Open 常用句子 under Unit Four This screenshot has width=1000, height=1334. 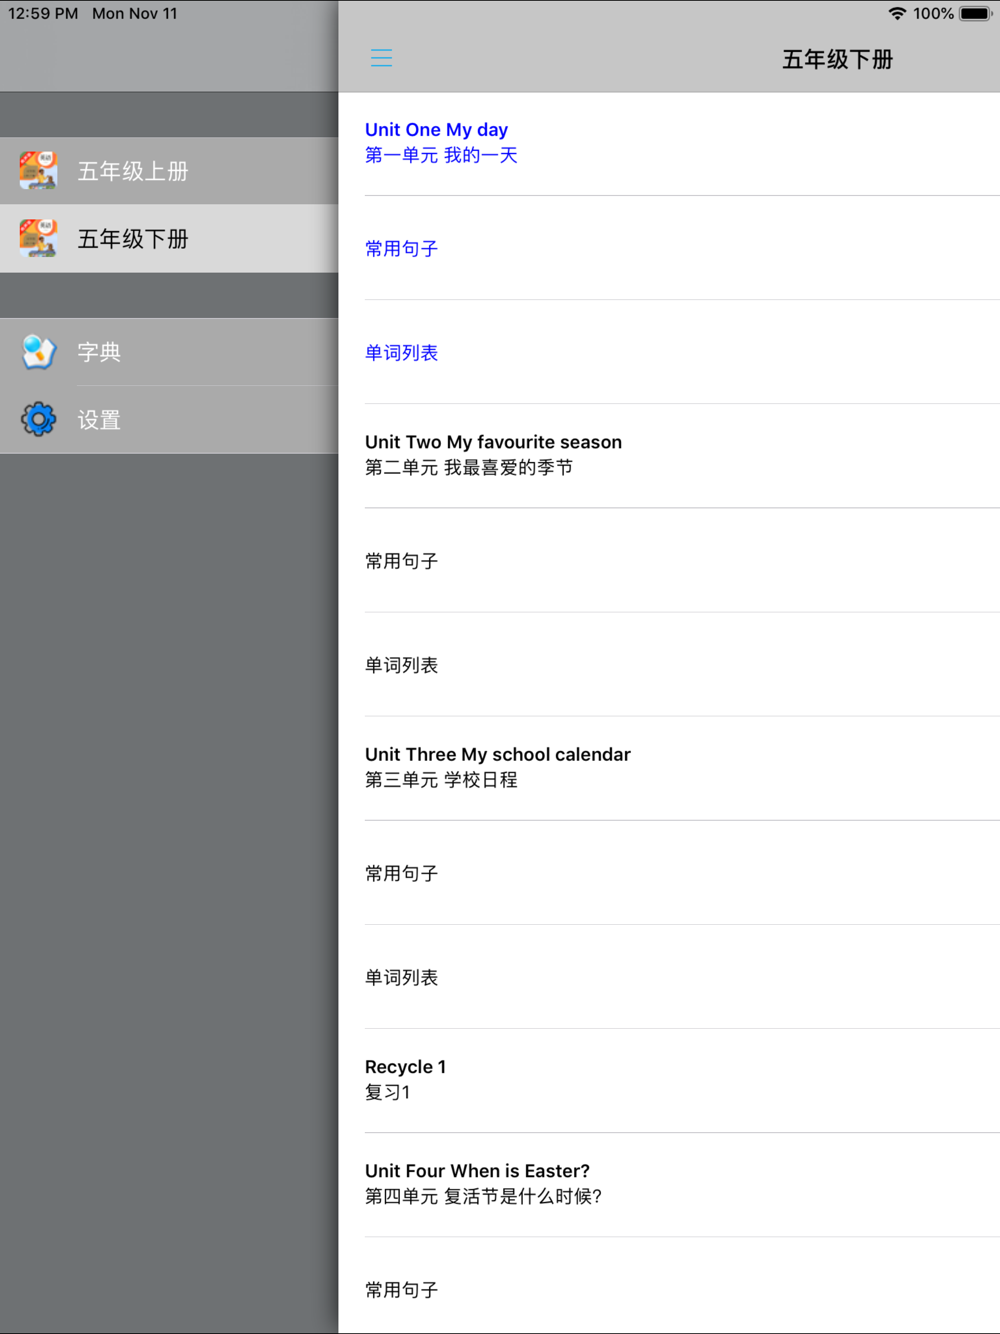click(x=669, y=1286)
